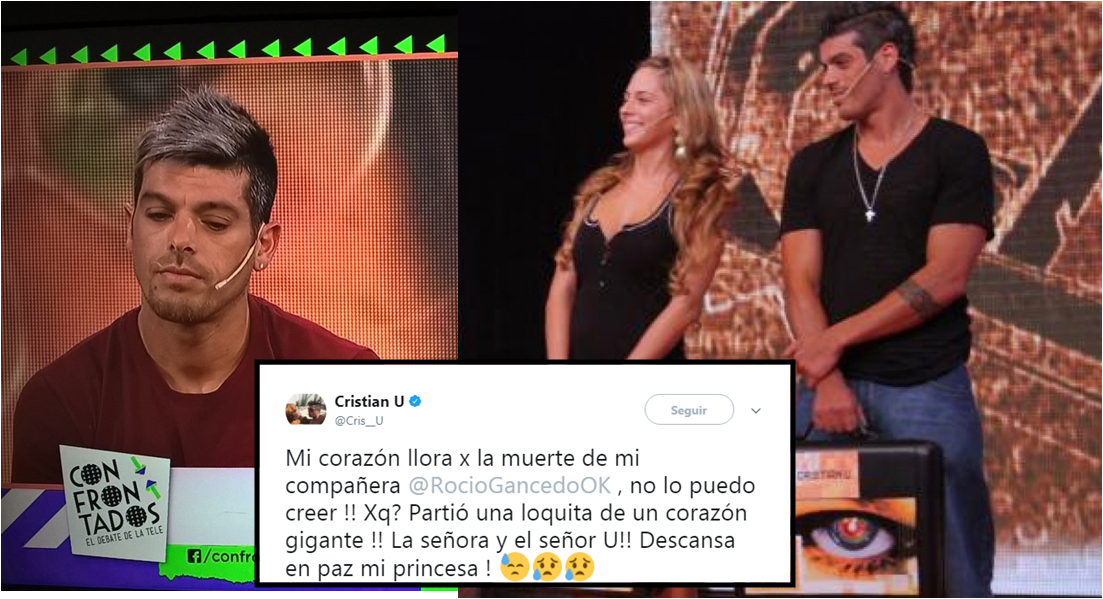Image resolution: width=1103 pixels, height=599 pixels.
Task: Click the first sweating sad emoji
Action: (514, 567)
